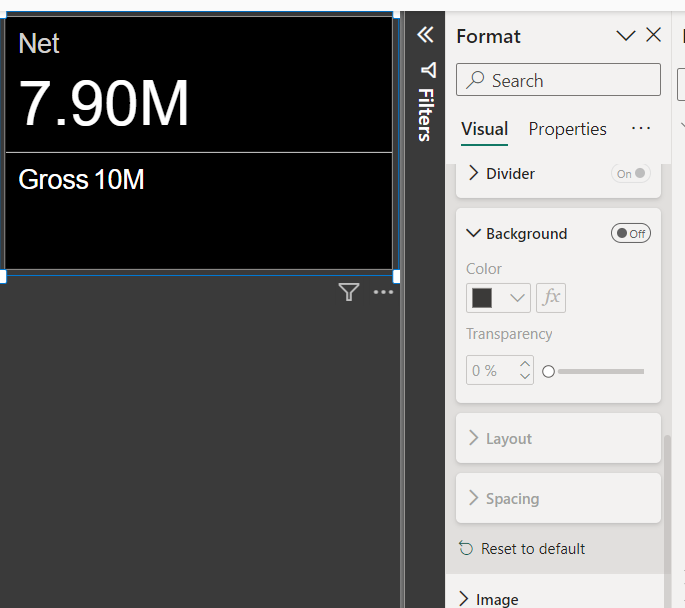685x608 pixels.
Task: Turn on the Background toggle
Action: pyautogui.click(x=631, y=234)
